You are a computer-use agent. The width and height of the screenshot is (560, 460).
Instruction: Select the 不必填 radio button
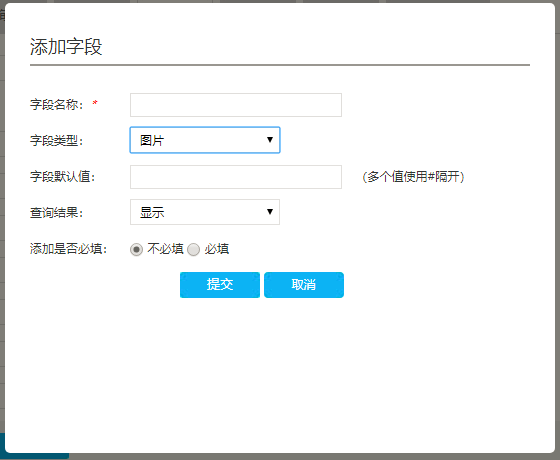click(x=136, y=249)
